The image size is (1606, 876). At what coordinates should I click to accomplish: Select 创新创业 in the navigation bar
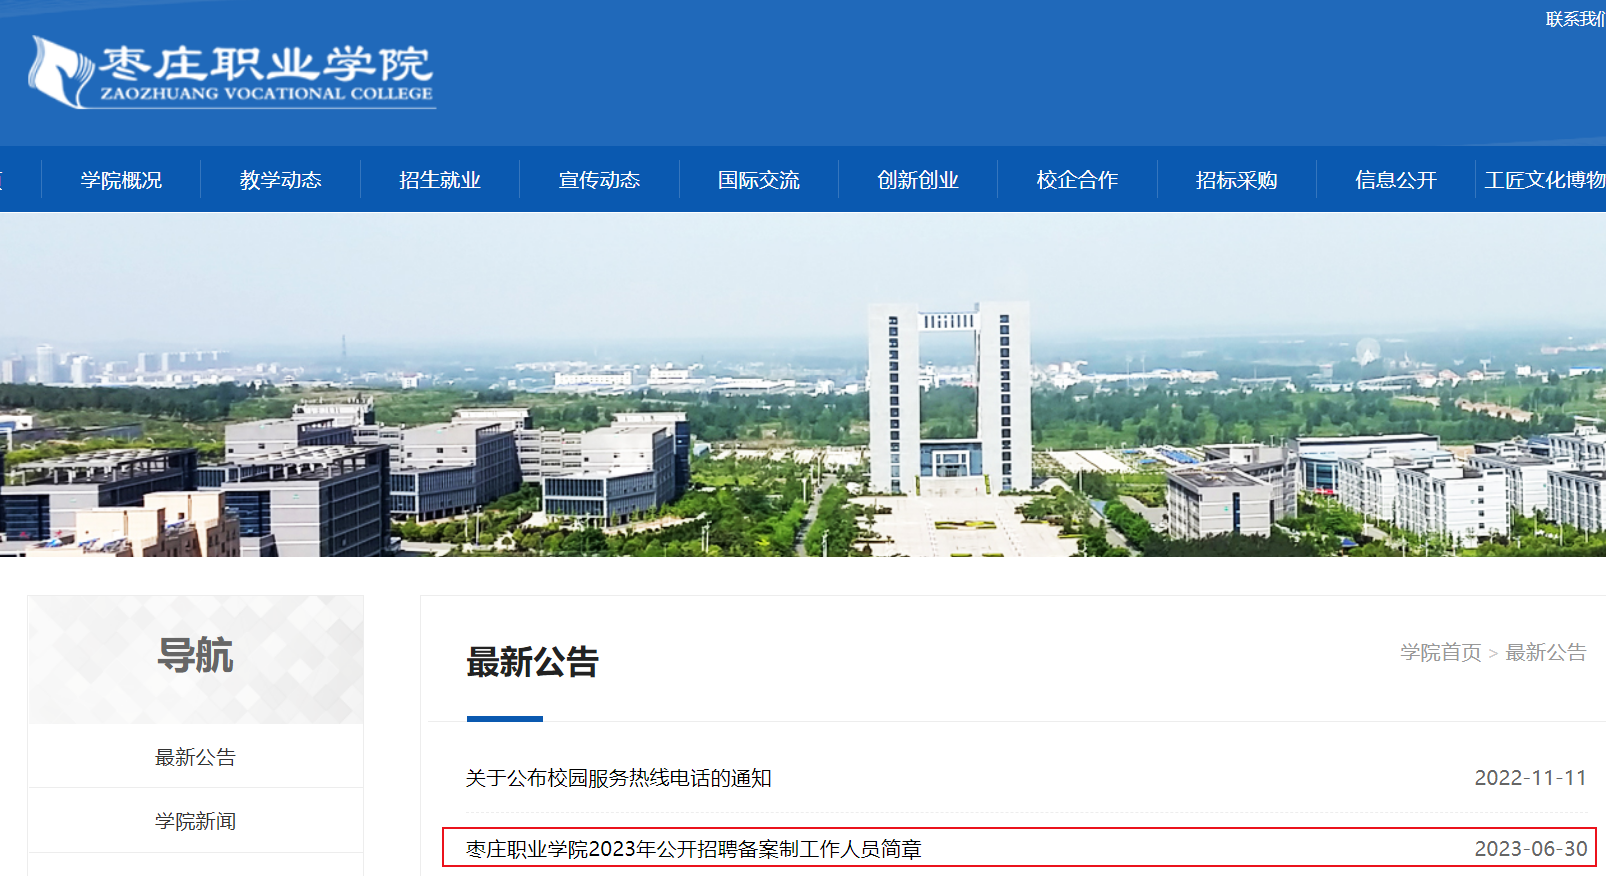918,180
